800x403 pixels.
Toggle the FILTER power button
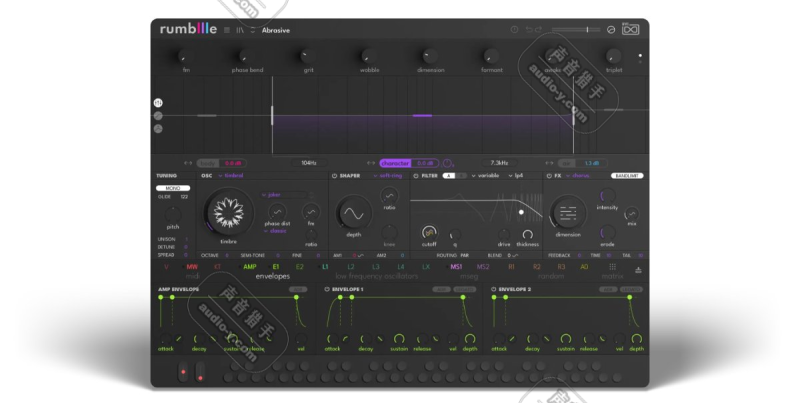pyautogui.click(x=416, y=175)
